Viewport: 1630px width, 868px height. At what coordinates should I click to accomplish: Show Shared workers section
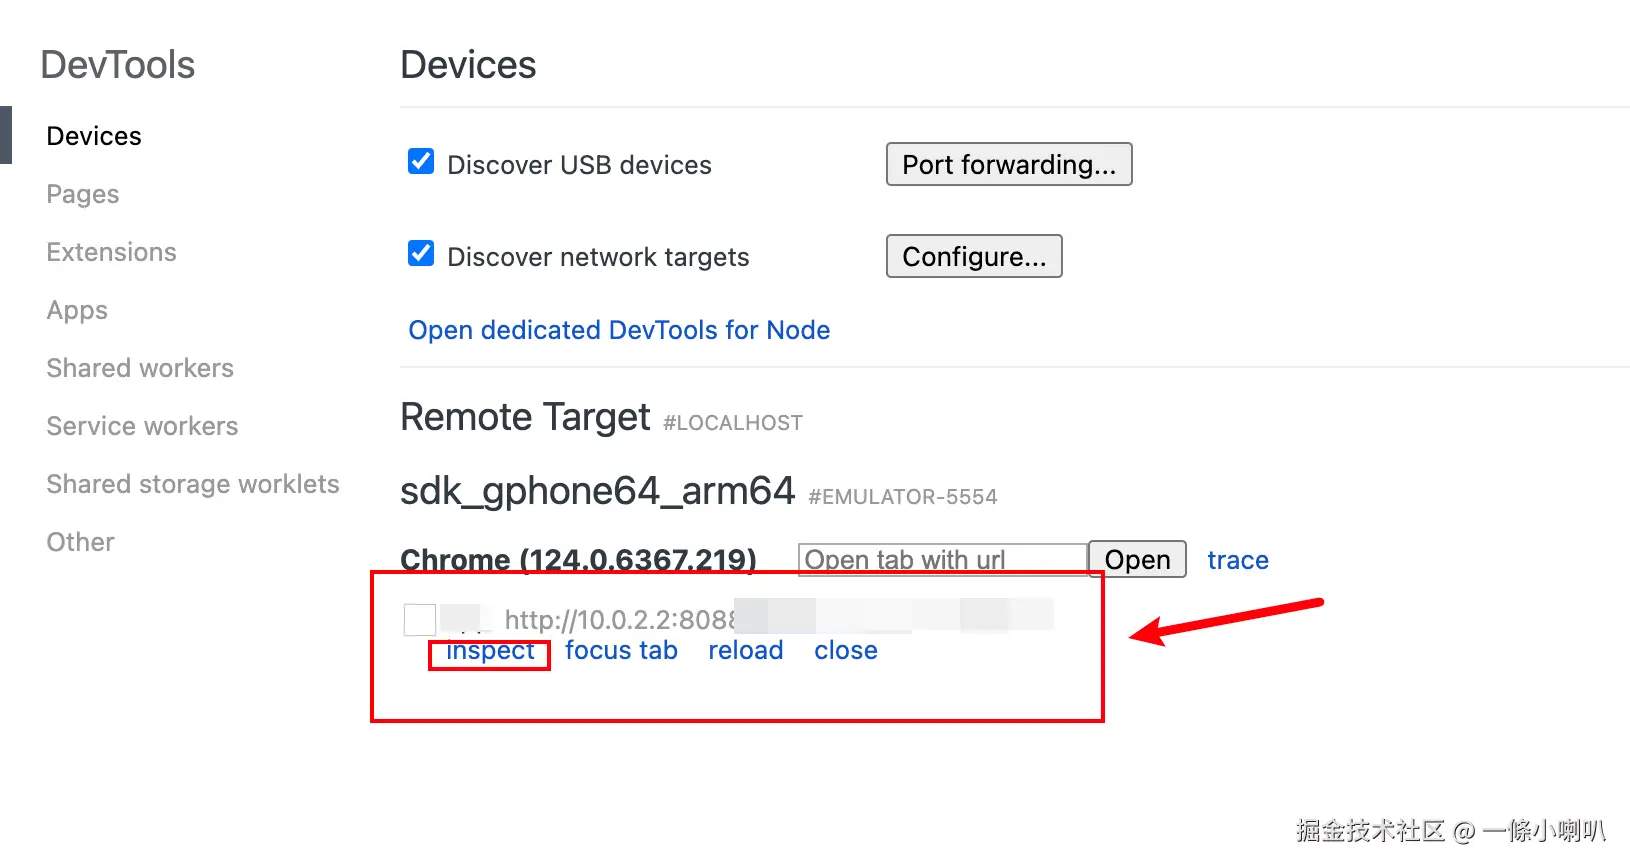pyautogui.click(x=140, y=368)
